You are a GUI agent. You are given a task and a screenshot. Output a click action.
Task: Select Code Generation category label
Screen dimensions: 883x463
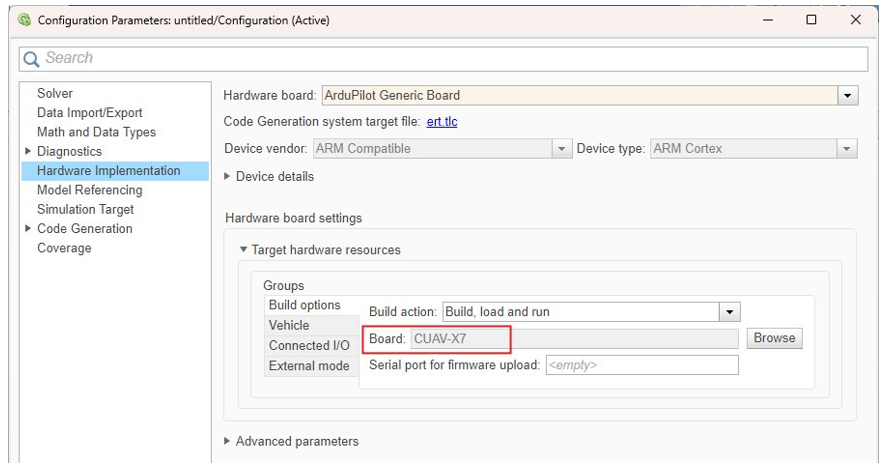(84, 229)
